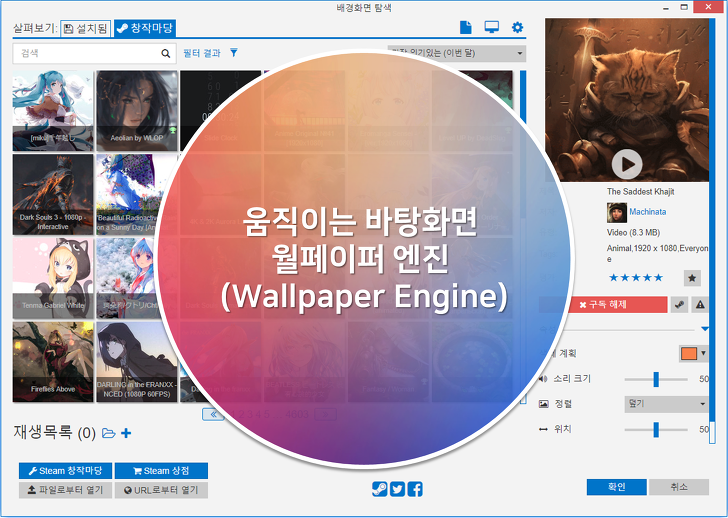
Task: Play the Saddest Khajit preview video
Action: point(627,164)
